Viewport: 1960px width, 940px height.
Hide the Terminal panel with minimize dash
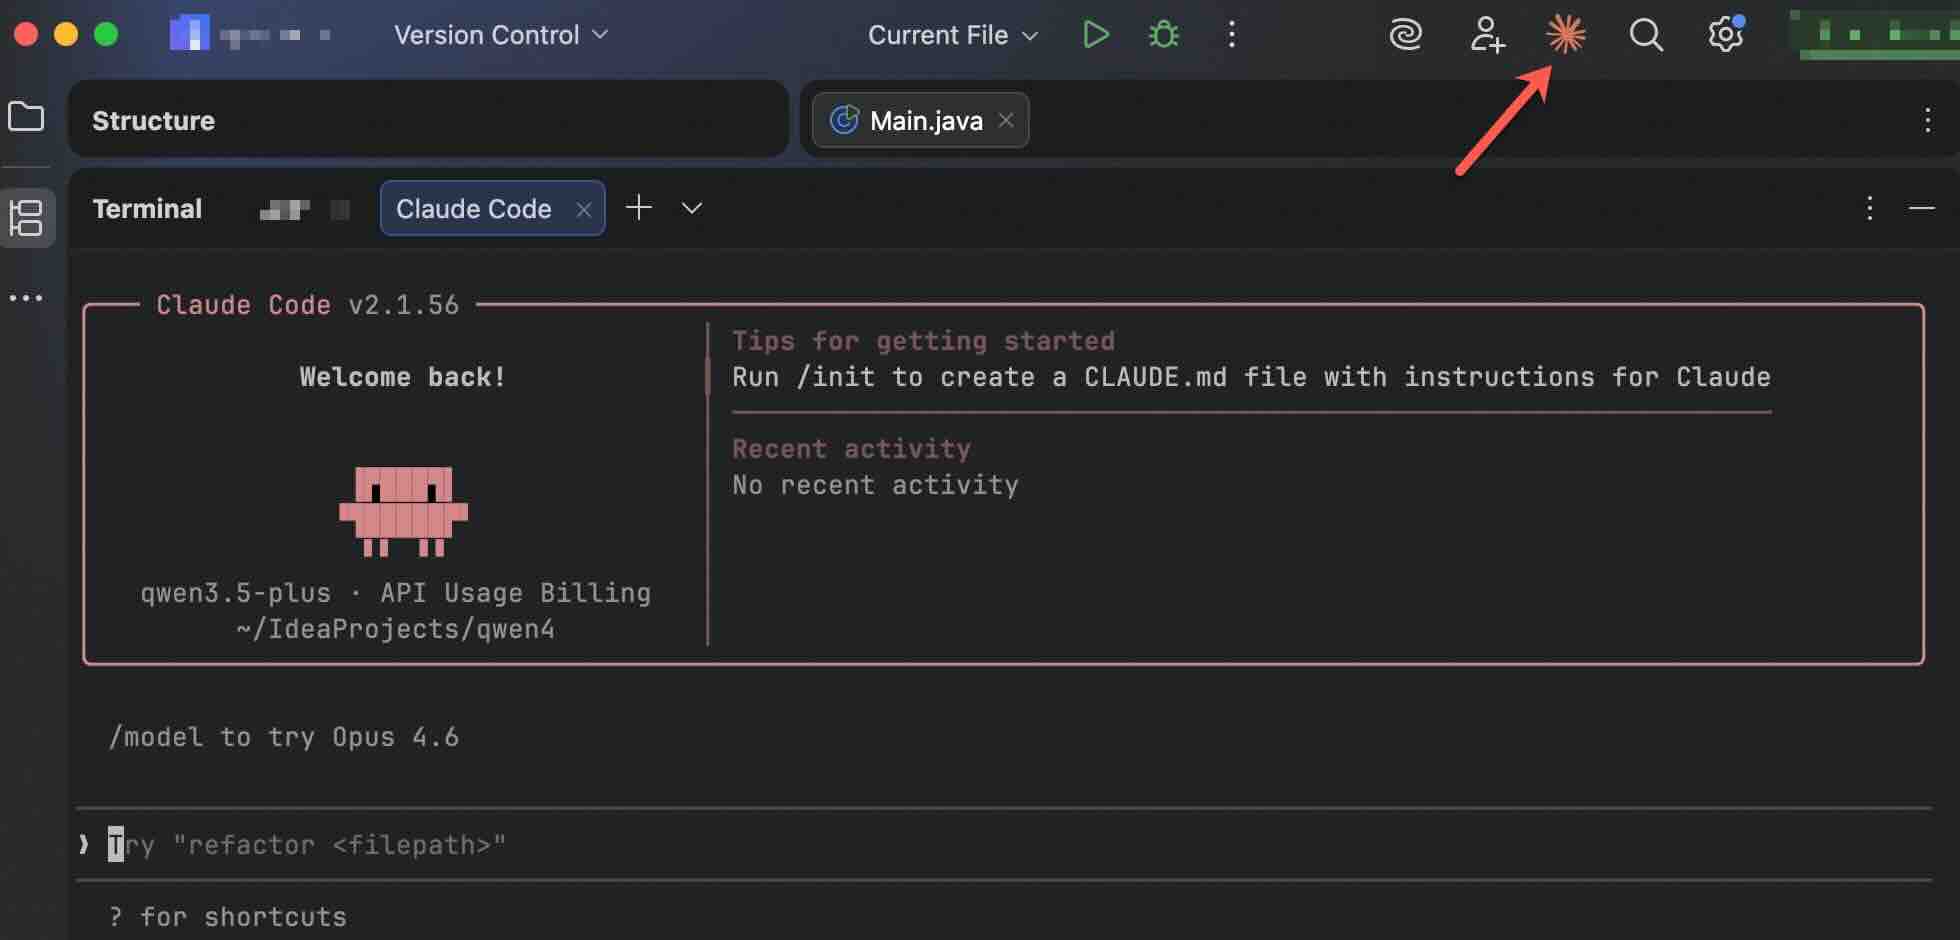(1921, 208)
